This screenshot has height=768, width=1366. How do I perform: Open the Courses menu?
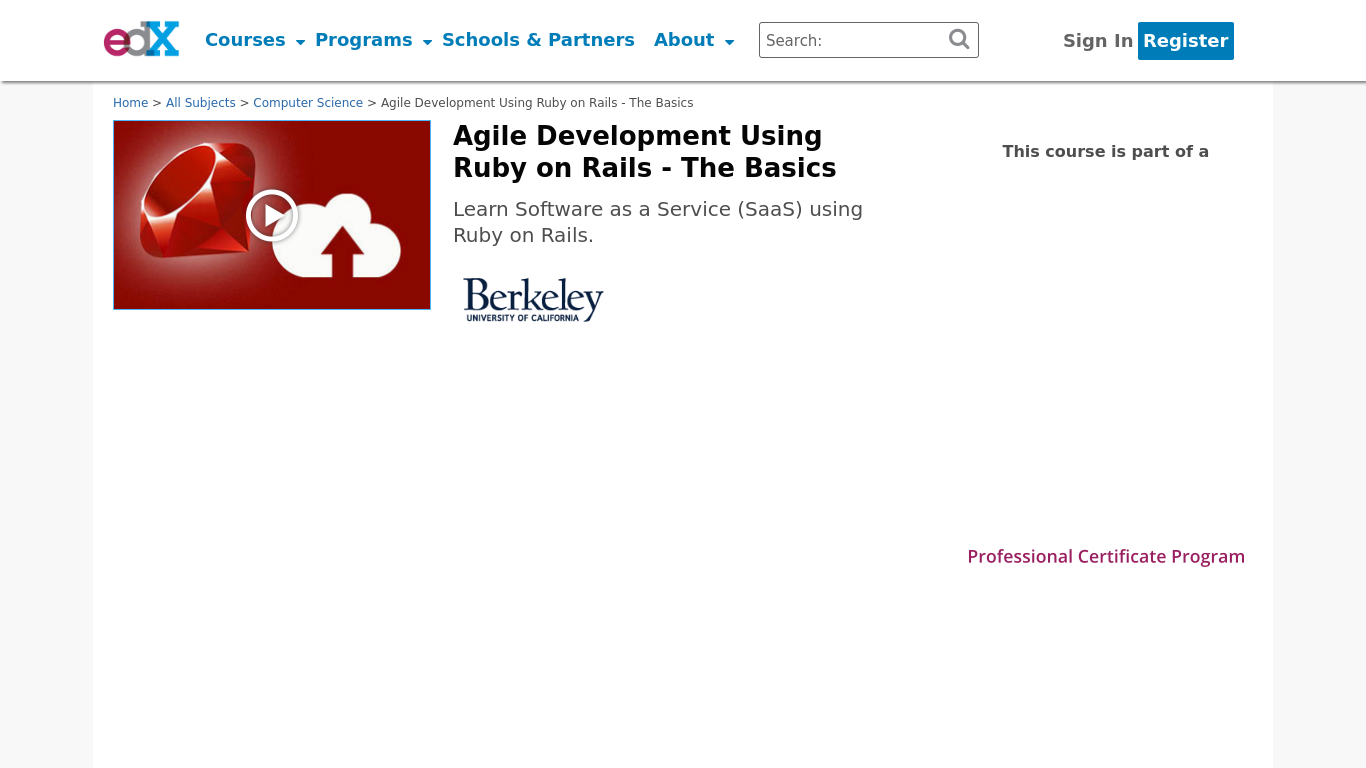click(245, 40)
